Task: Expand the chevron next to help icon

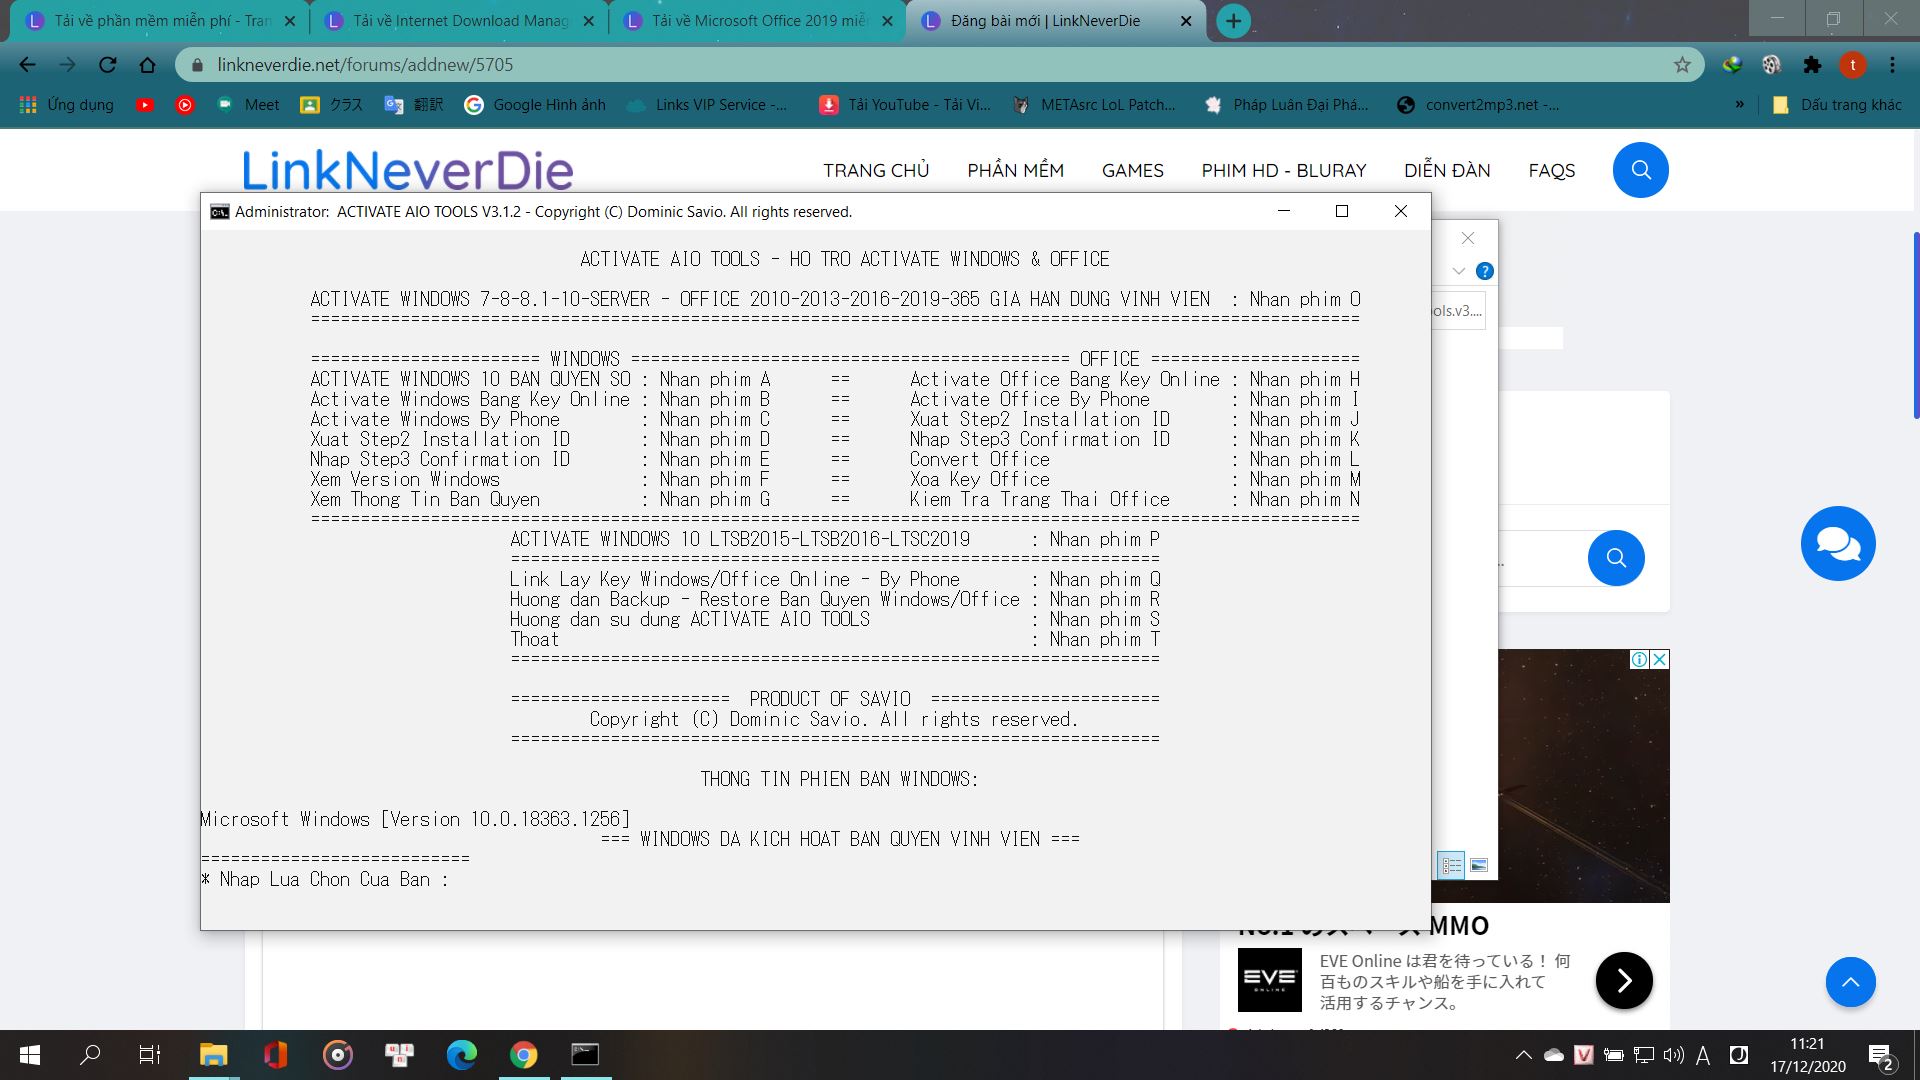Action: tap(1459, 271)
